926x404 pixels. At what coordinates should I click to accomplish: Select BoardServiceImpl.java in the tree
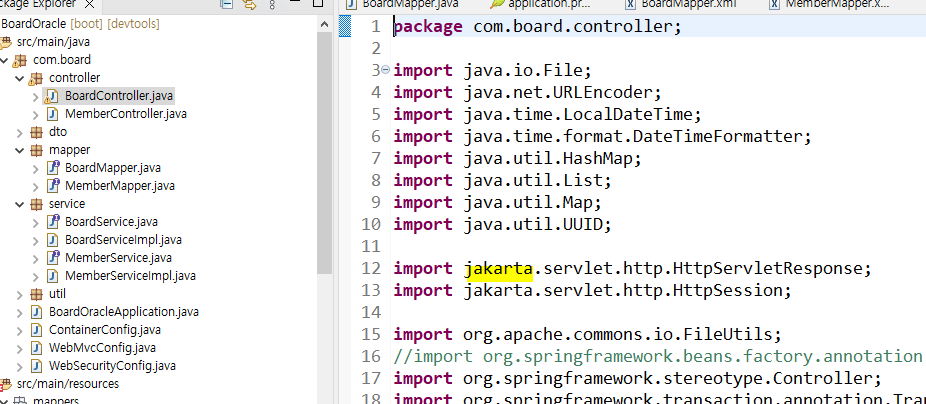point(123,240)
